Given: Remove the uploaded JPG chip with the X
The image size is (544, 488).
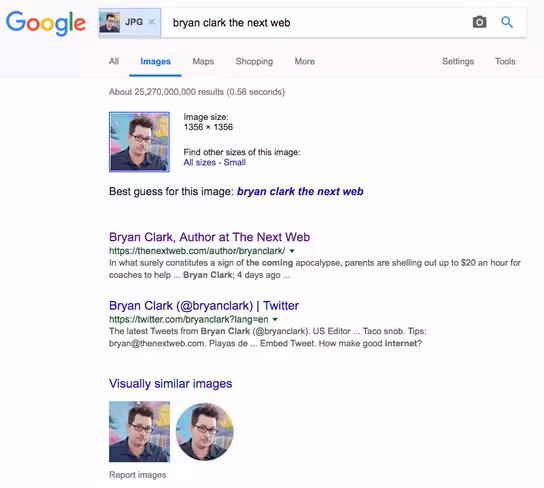Looking at the screenshot, I should [x=152, y=22].
